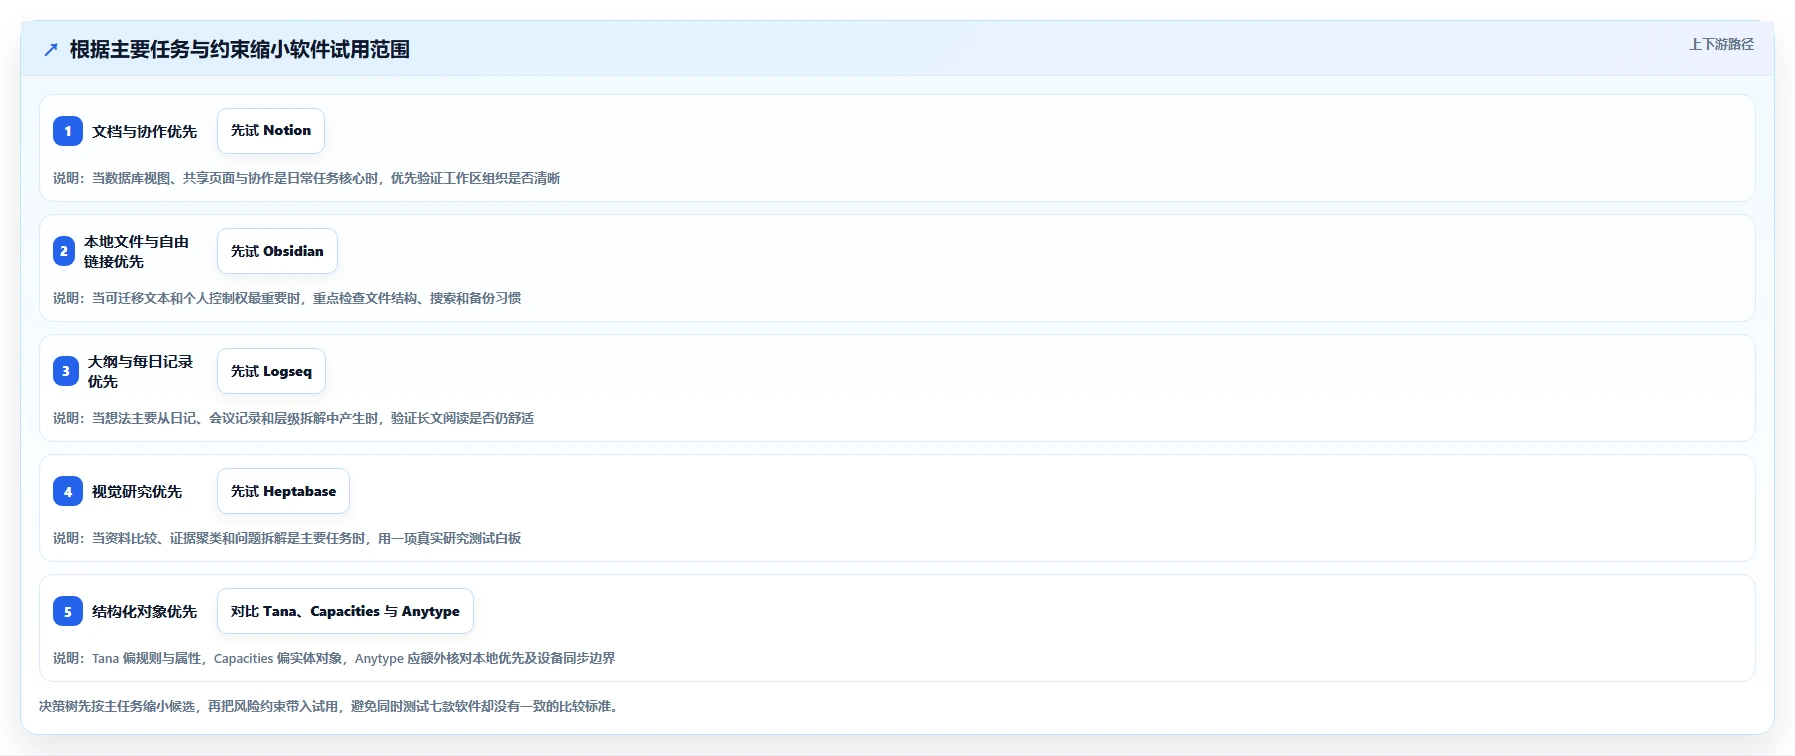The height and width of the screenshot is (756, 1795).
Task: Click the 先试 Heptabase button
Action: tap(283, 491)
